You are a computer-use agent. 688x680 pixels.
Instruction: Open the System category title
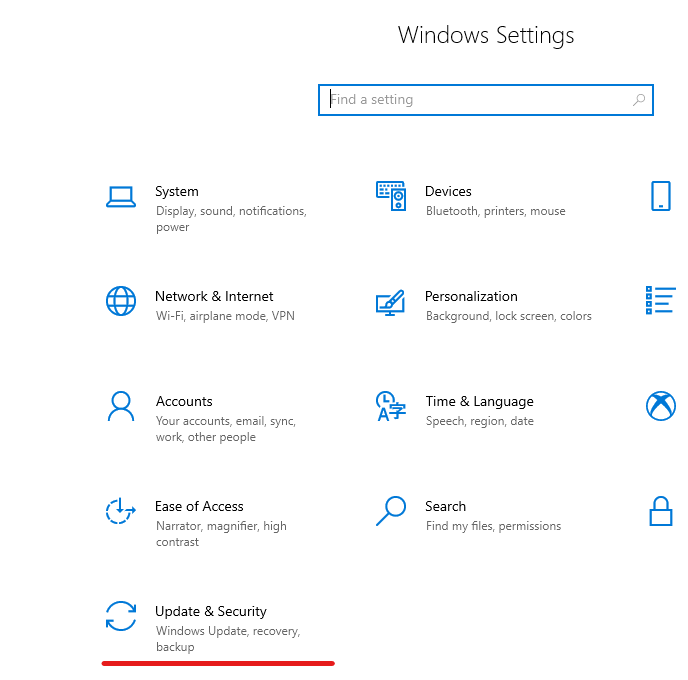point(177,192)
